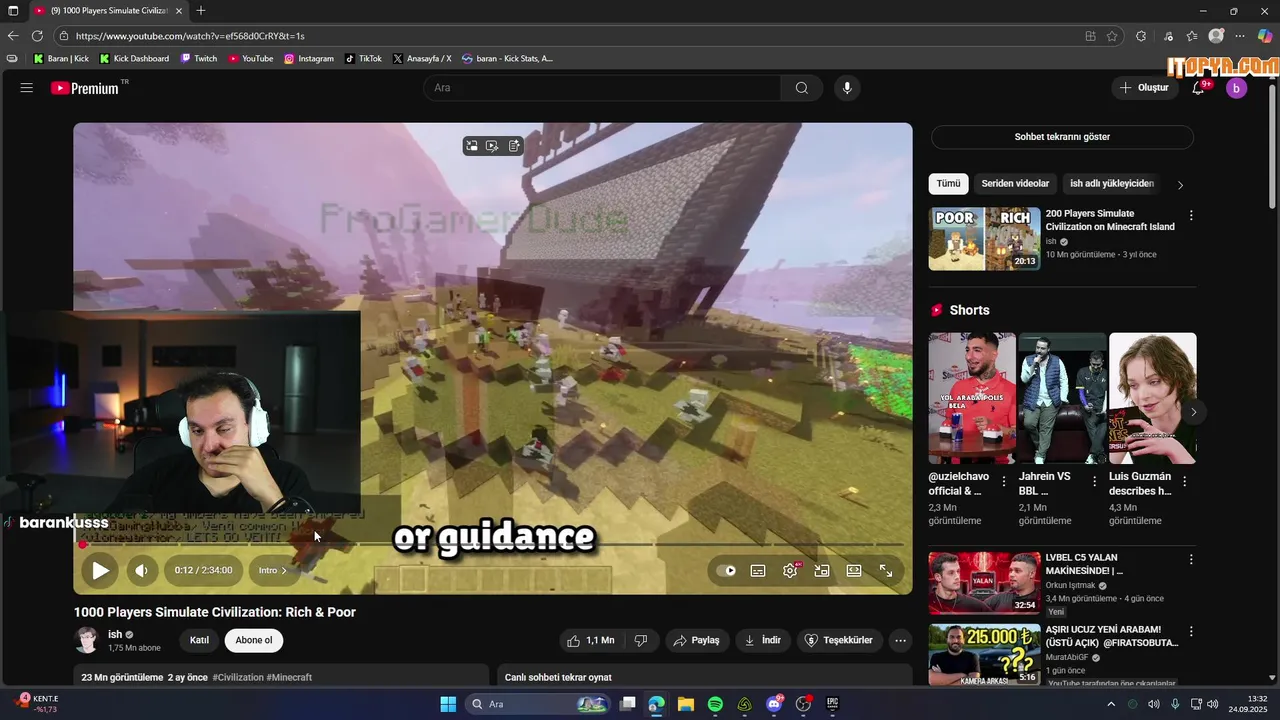Open the @uzielchavo official Short
Screen dimensions: 1280x720
971,398
